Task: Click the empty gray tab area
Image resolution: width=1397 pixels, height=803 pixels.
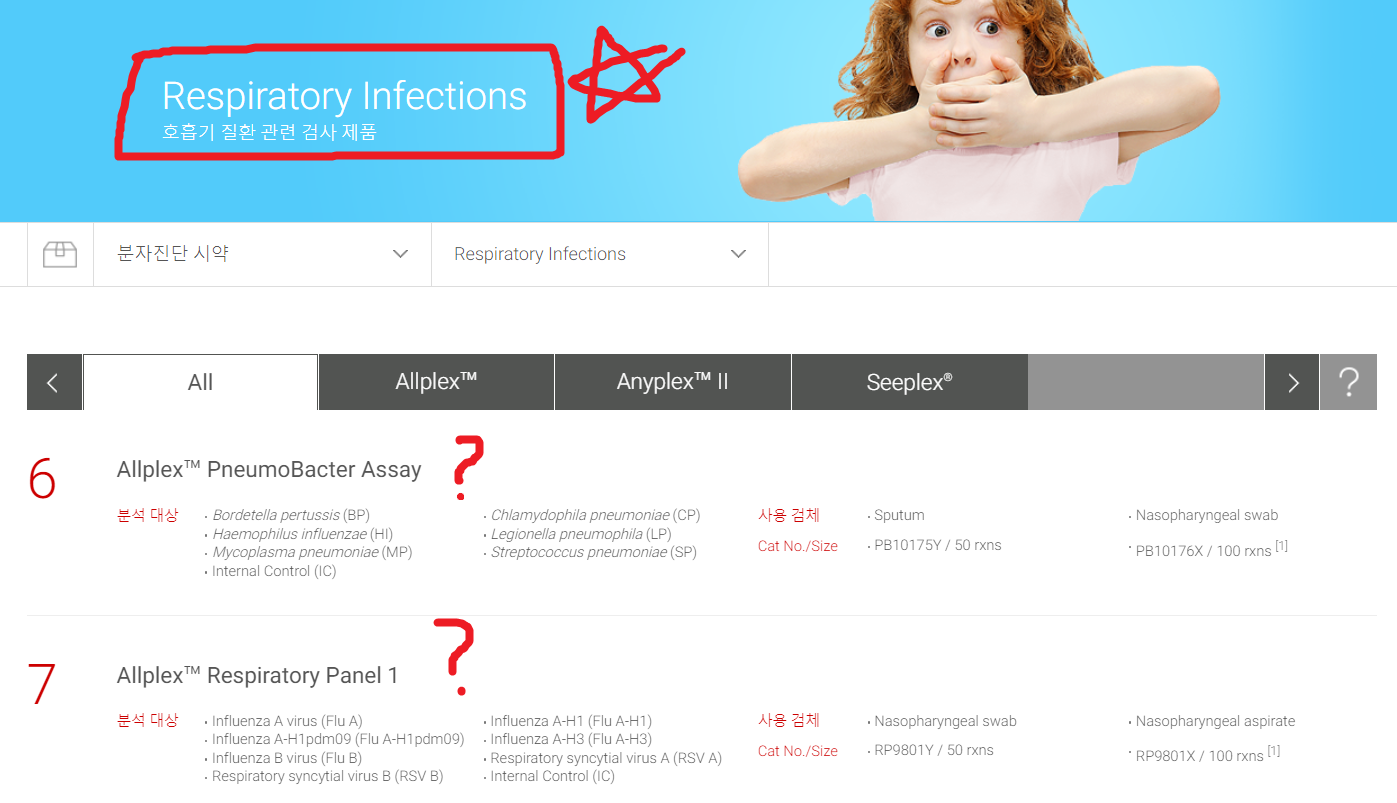Action: click(1146, 382)
